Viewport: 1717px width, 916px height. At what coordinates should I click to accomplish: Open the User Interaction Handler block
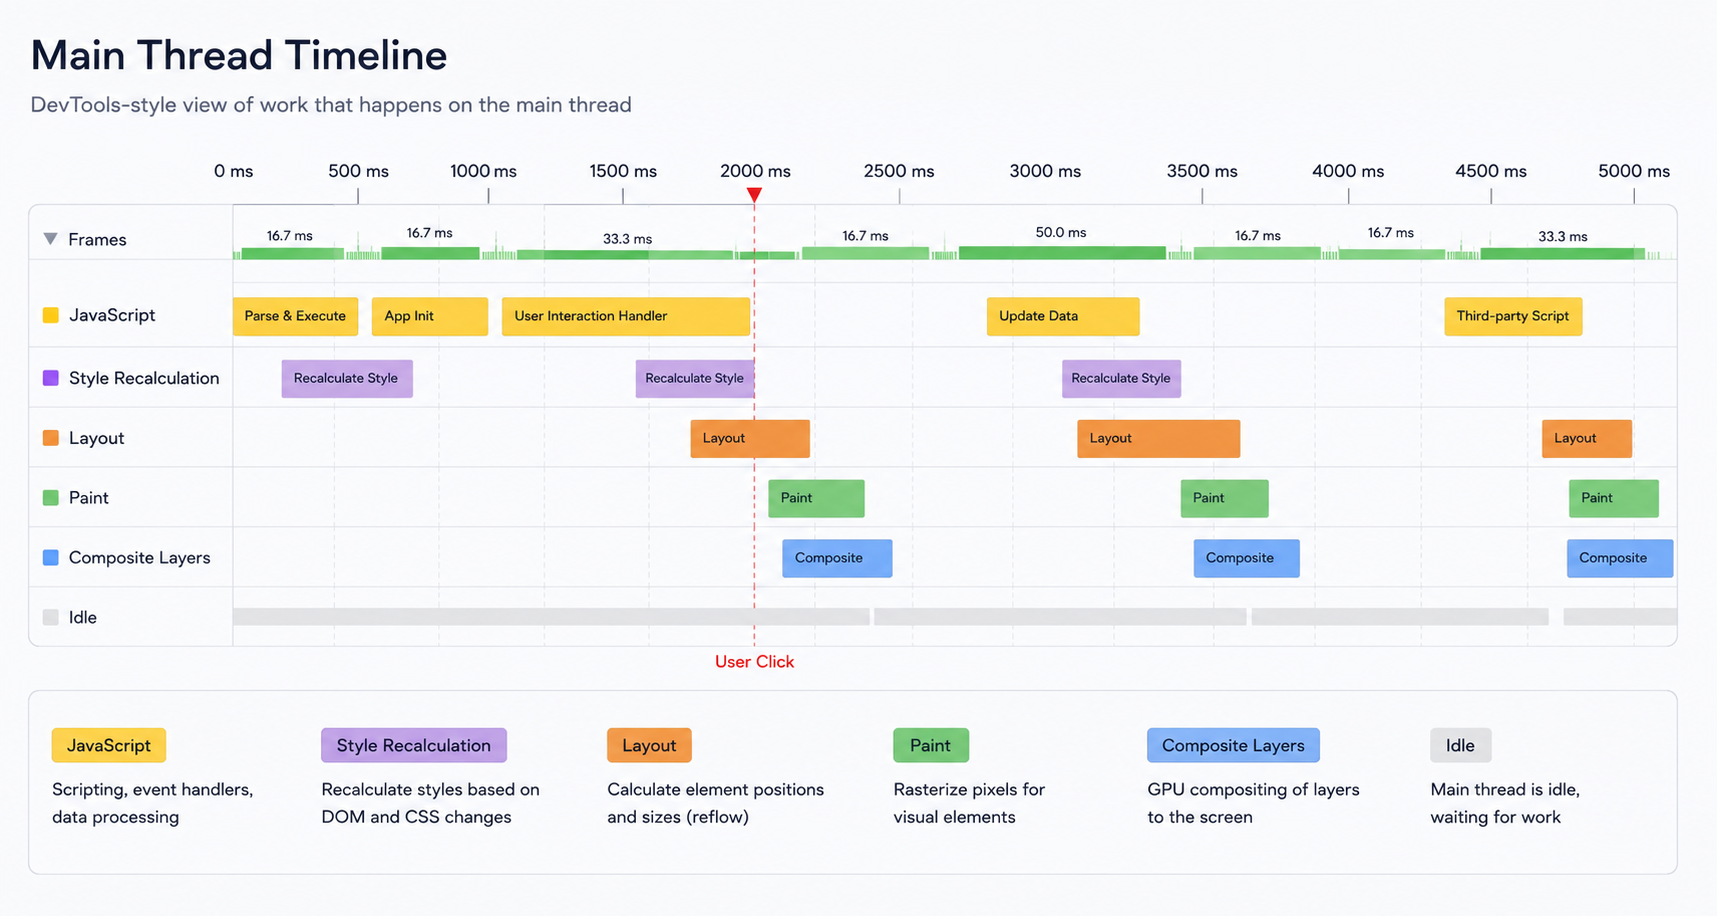[x=626, y=316]
